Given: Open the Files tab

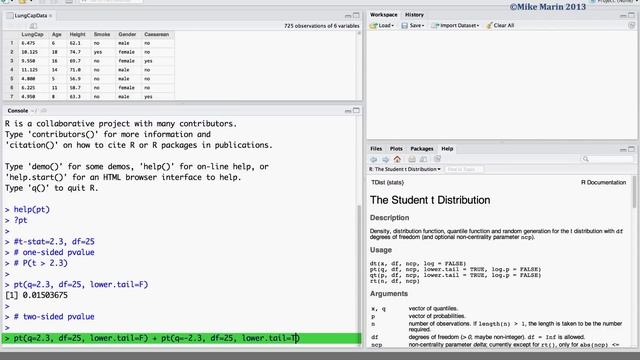Looking at the screenshot, I should [376, 149].
